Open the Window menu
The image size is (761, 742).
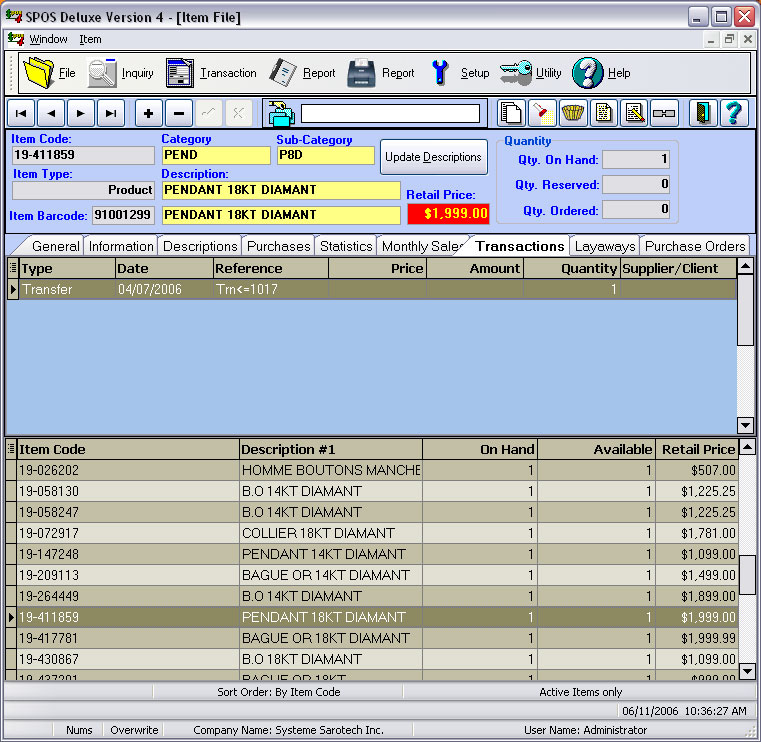pyautogui.click(x=48, y=39)
